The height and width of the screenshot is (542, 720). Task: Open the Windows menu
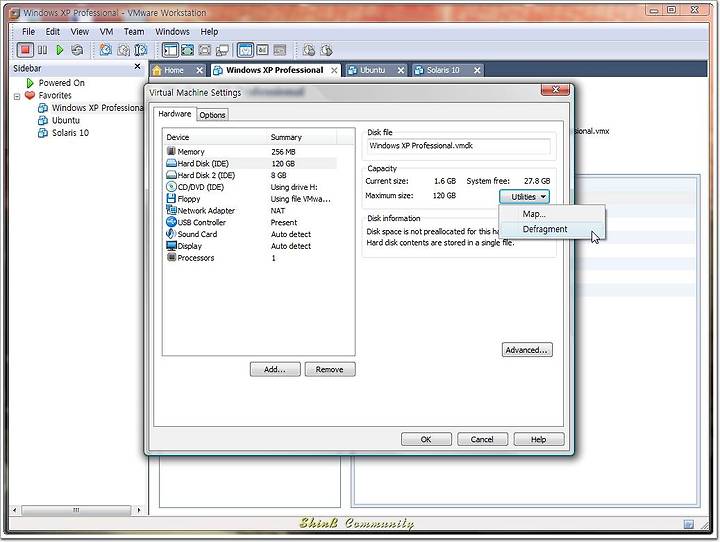tap(172, 32)
